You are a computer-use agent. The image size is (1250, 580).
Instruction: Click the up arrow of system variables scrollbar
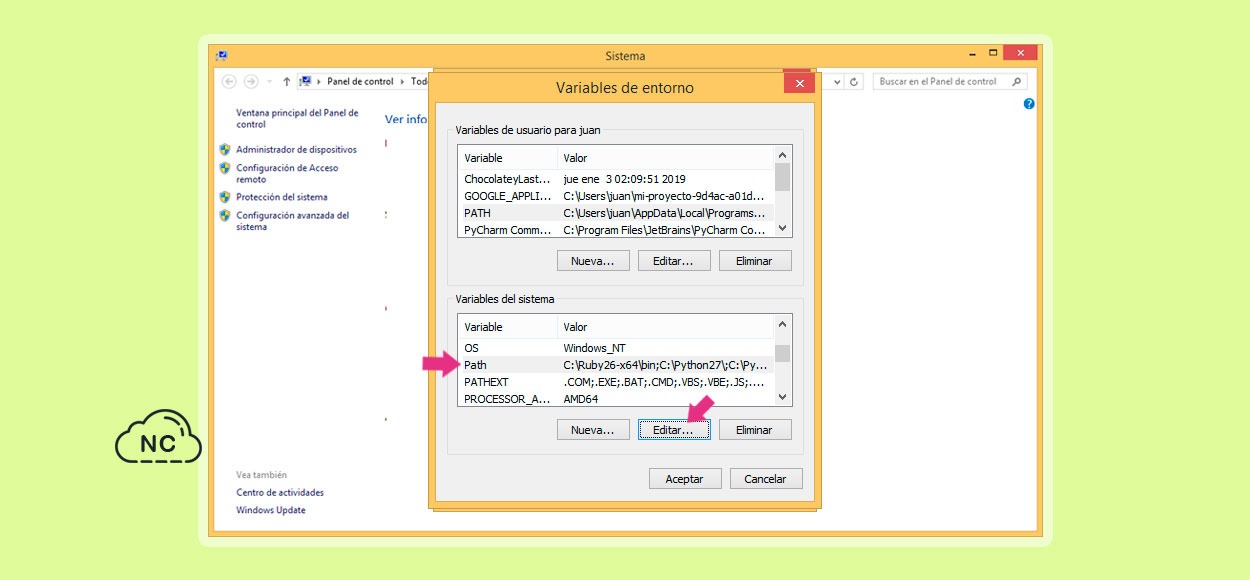tap(783, 324)
